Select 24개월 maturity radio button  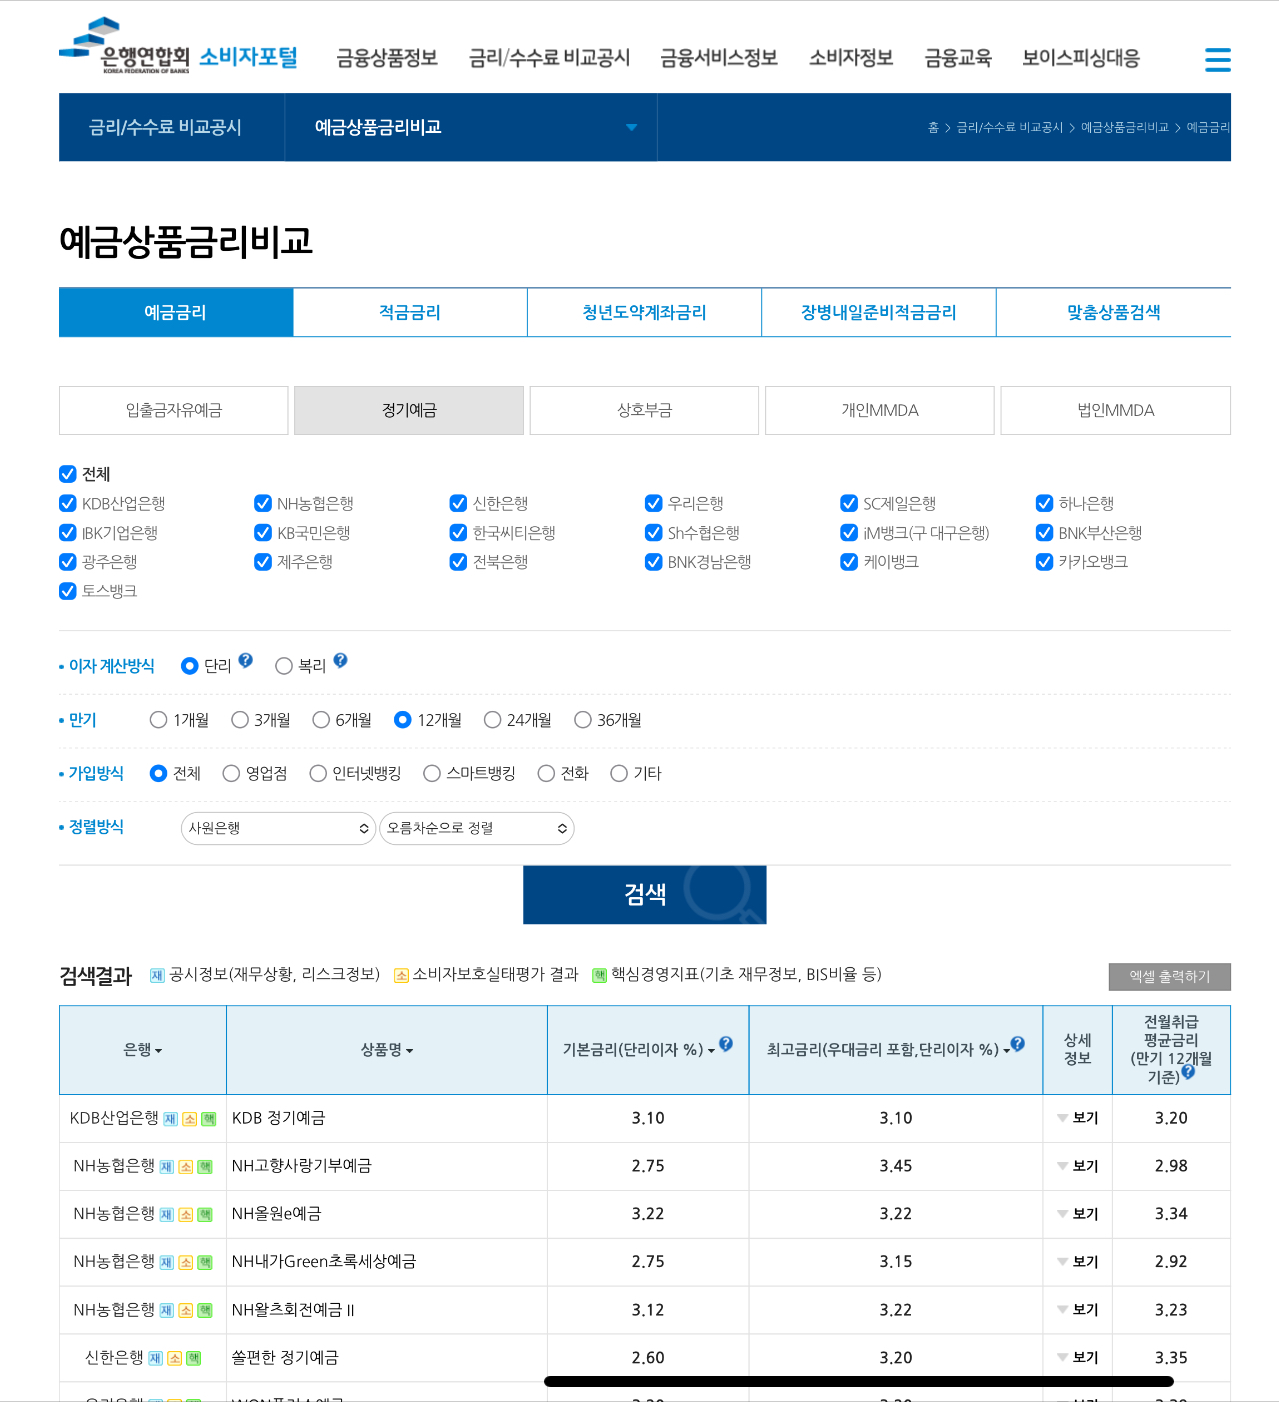click(492, 720)
